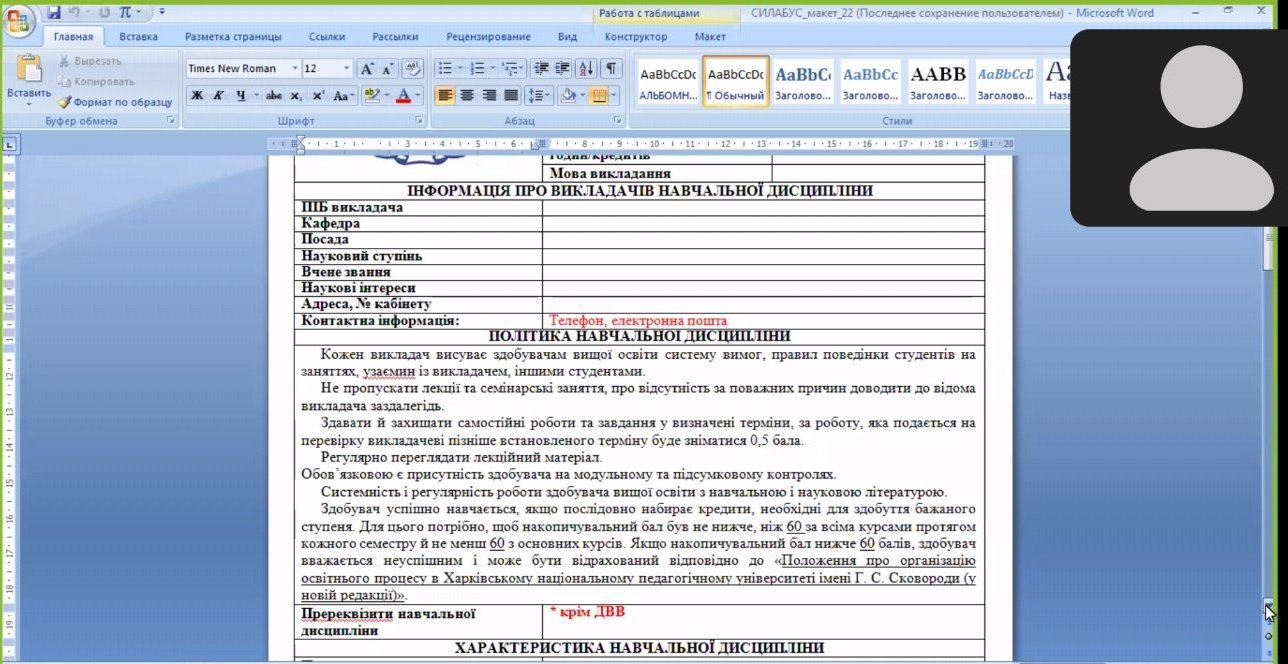Apply the АЛЬБОМН... style

coord(668,81)
